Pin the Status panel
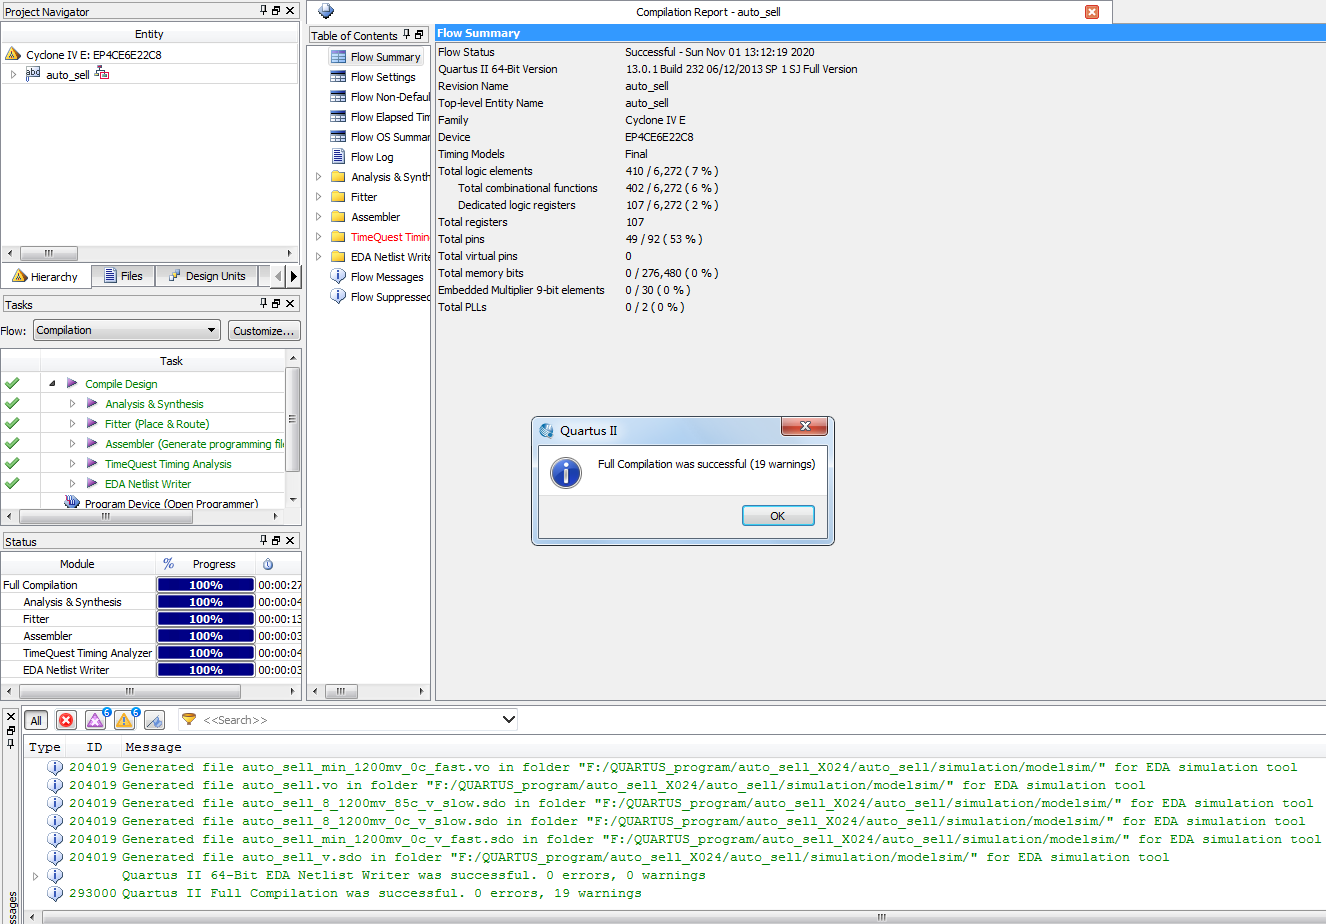1326x924 pixels. pyautogui.click(x=264, y=540)
